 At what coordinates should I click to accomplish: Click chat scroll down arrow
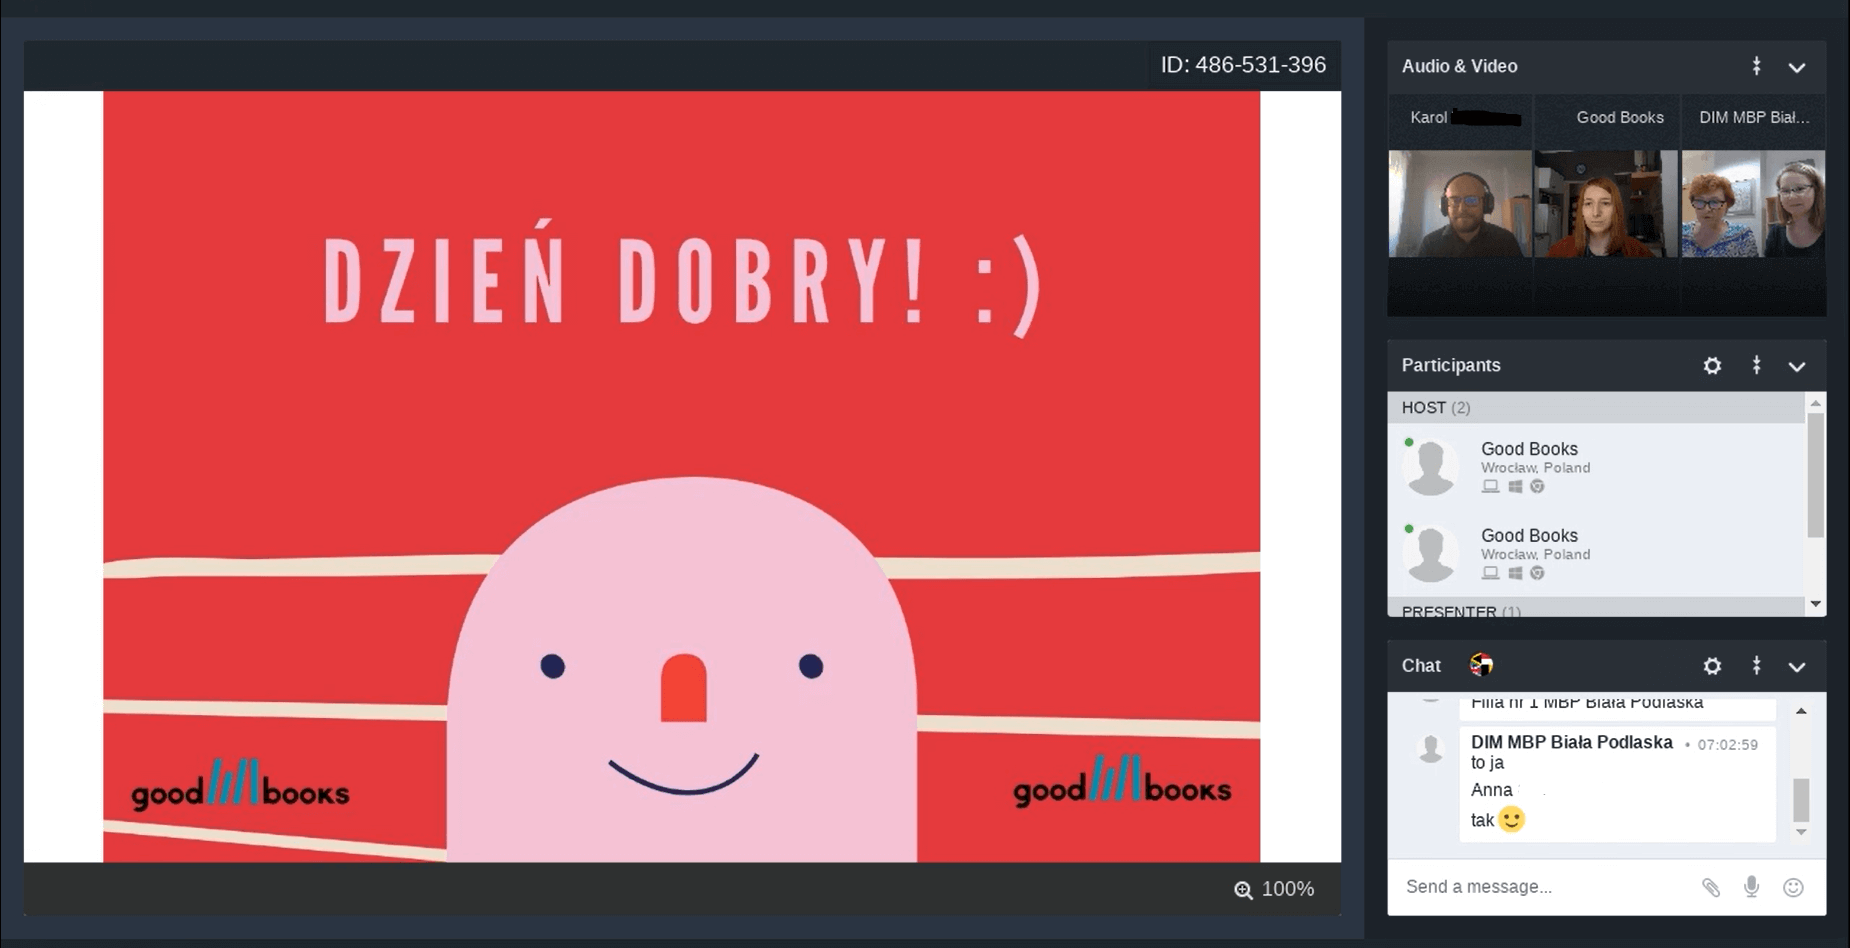(x=1801, y=832)
